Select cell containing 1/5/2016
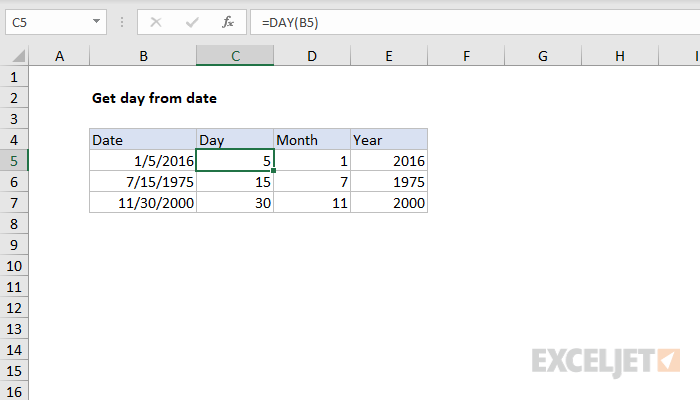The height and width of the screenshot is (400, 700). [x=143, y=161]
